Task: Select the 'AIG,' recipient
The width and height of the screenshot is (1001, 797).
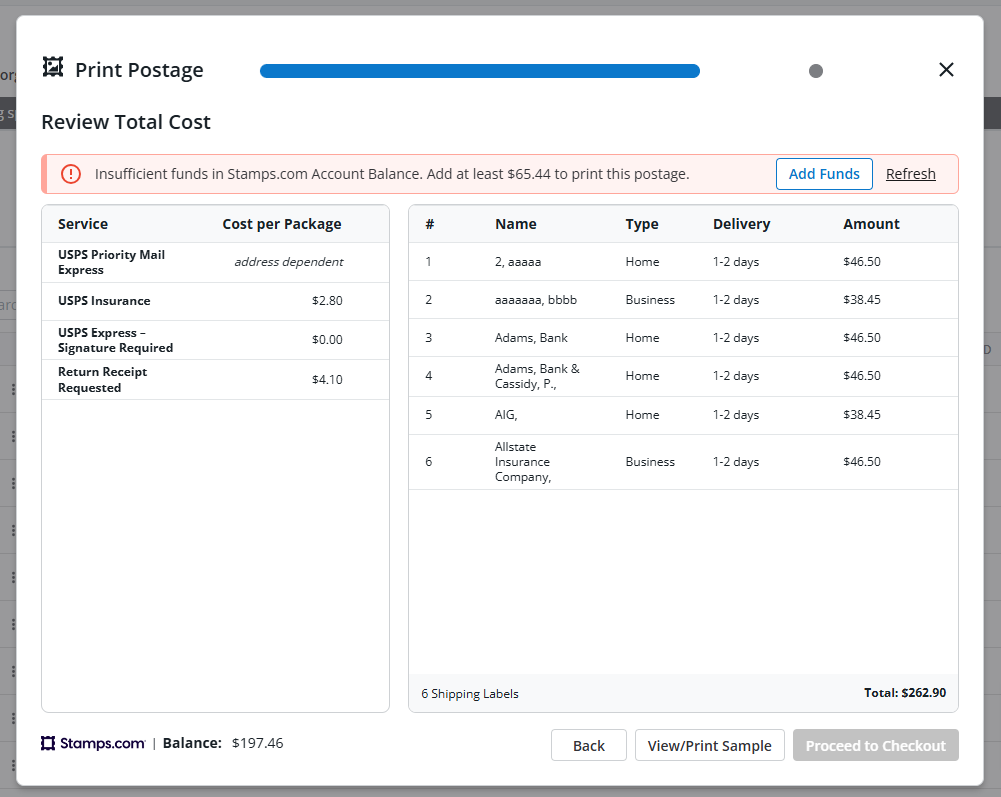Action: coord(506,415)
